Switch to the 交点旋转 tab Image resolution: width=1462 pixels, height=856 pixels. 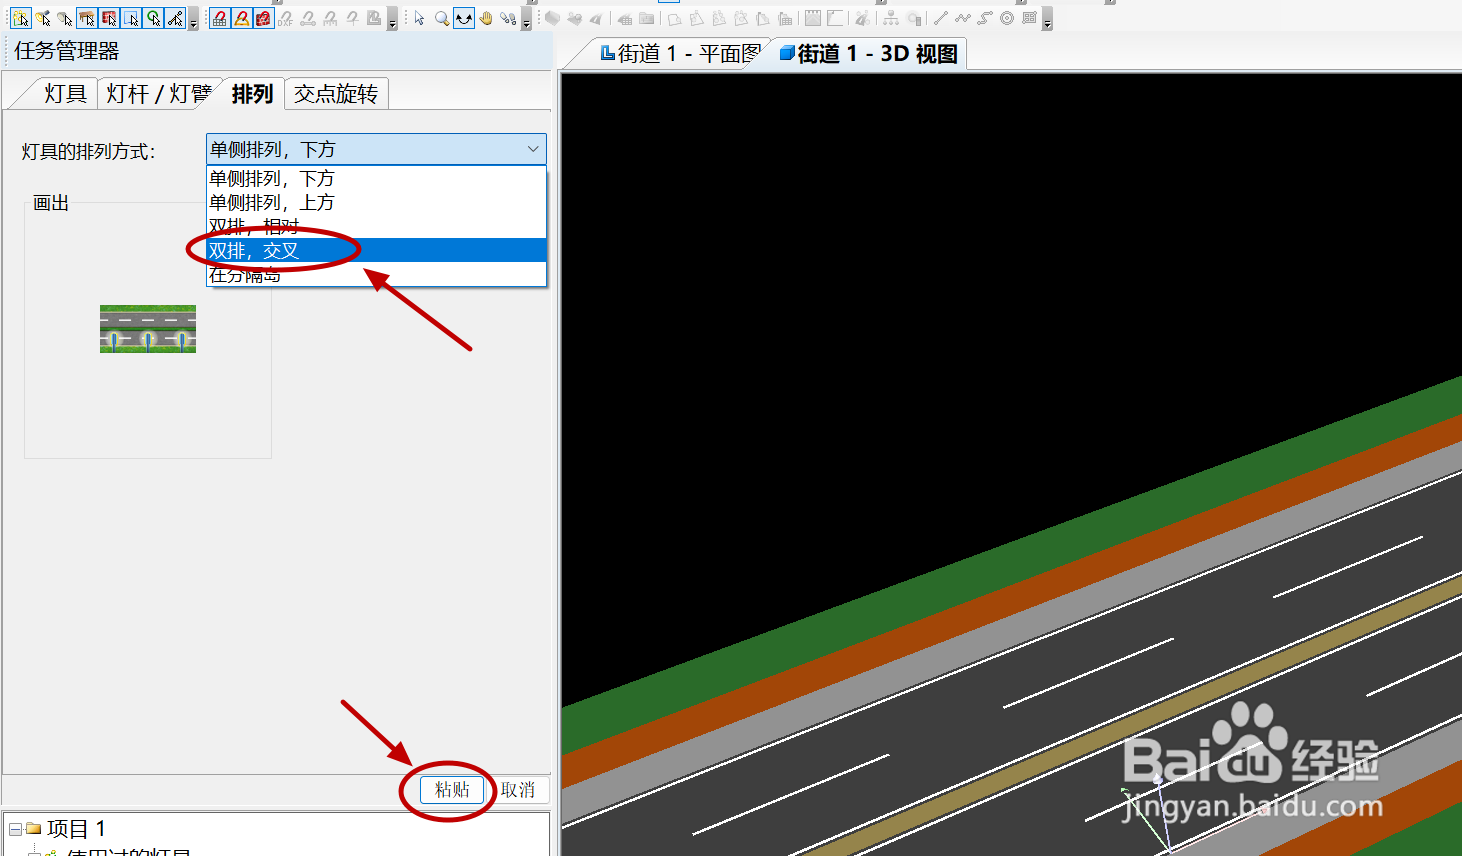pyautogui.click(x=336, y=94)
